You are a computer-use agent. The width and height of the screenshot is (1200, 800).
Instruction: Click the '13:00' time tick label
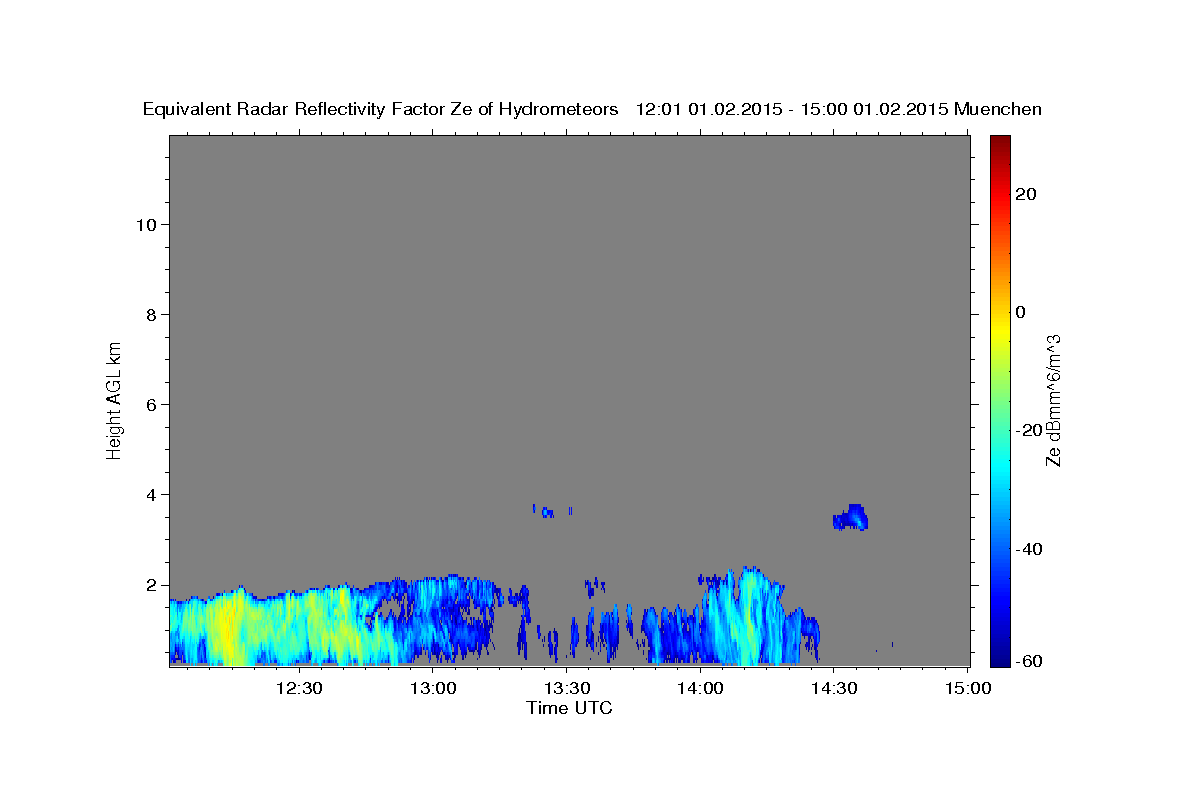433,688
